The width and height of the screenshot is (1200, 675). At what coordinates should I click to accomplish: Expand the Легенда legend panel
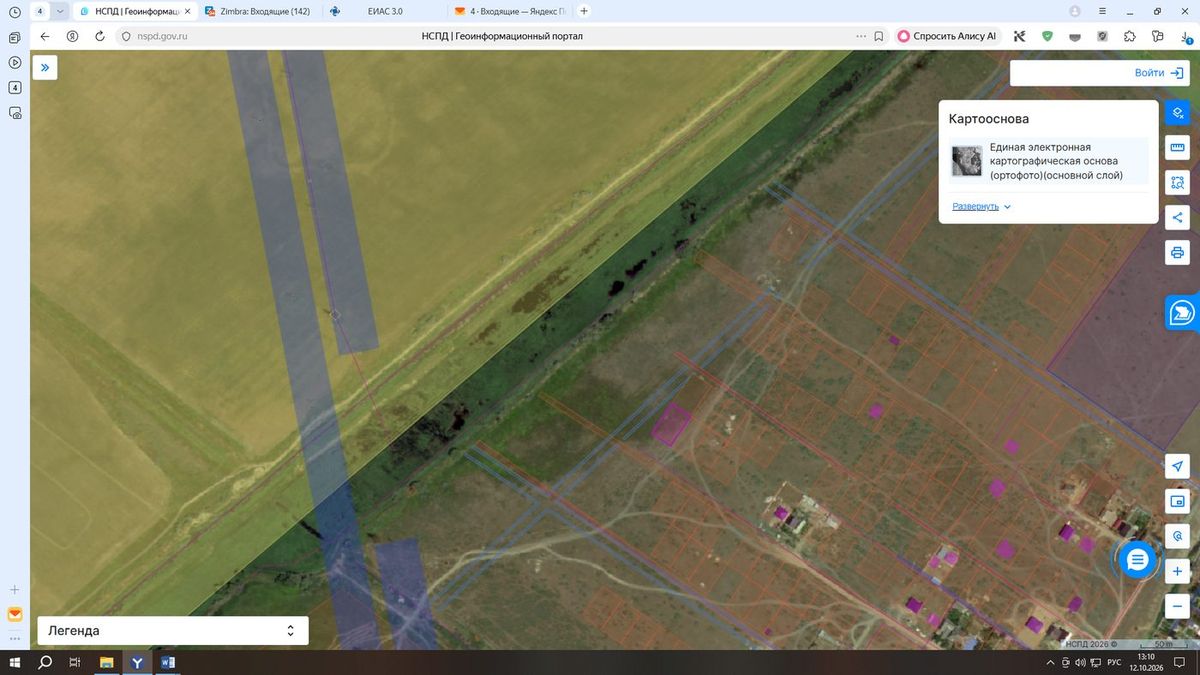coord(173,631)
